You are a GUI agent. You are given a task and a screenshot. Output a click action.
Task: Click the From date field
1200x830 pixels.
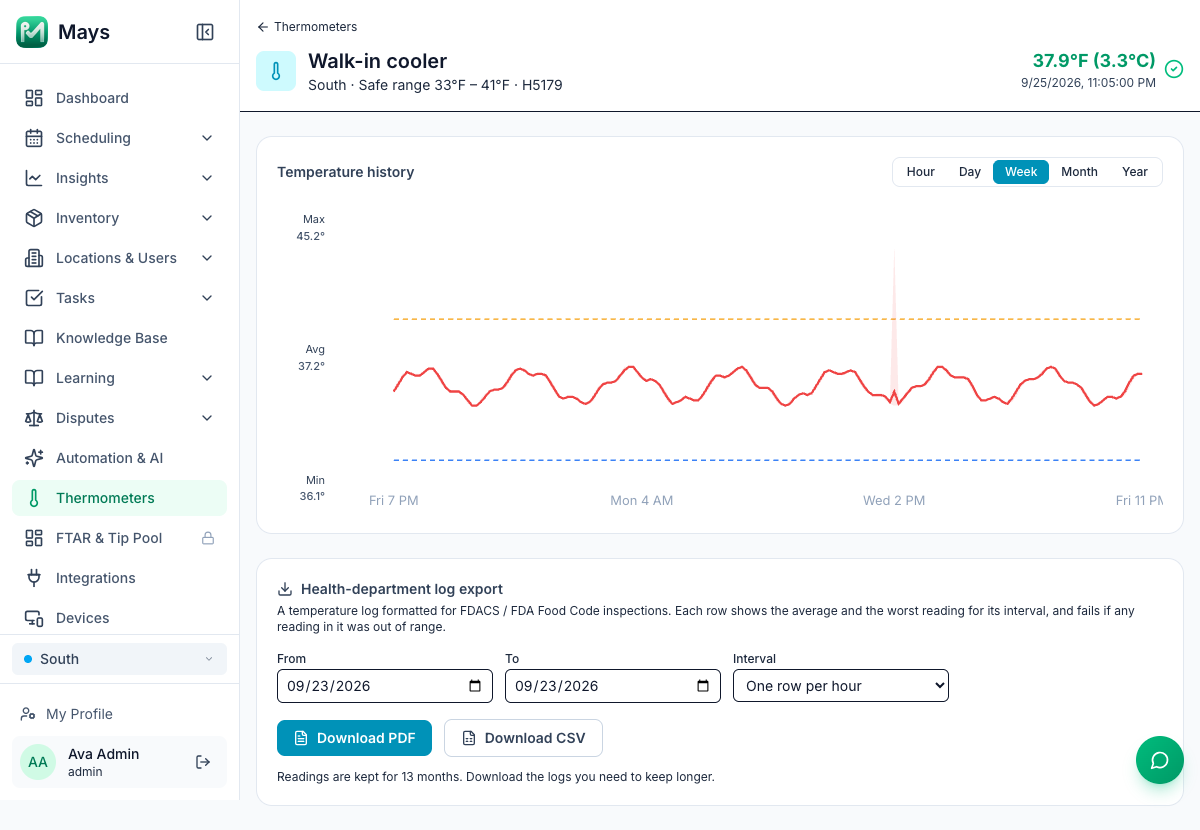click(385, 686)
